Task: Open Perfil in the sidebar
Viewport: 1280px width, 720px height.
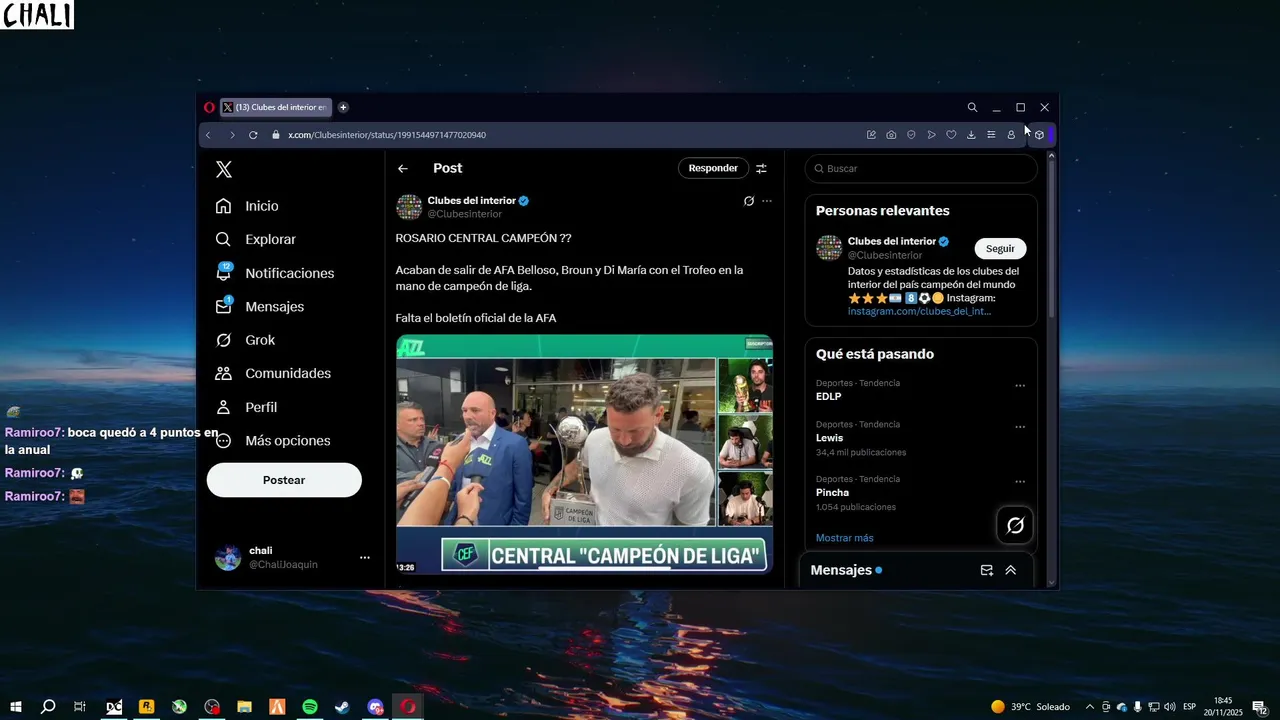Action: click(246, 407)
